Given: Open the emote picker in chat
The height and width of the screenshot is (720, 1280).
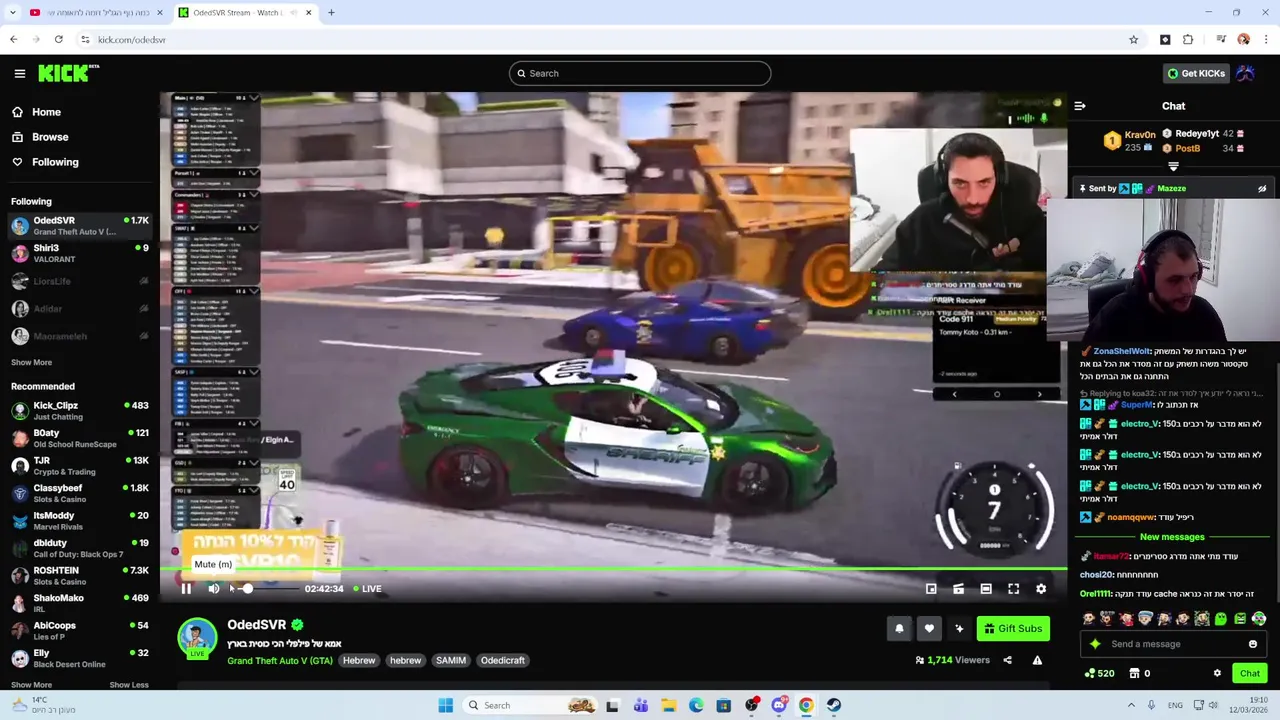Looking at the screenshot, I should coord(1253,644).
